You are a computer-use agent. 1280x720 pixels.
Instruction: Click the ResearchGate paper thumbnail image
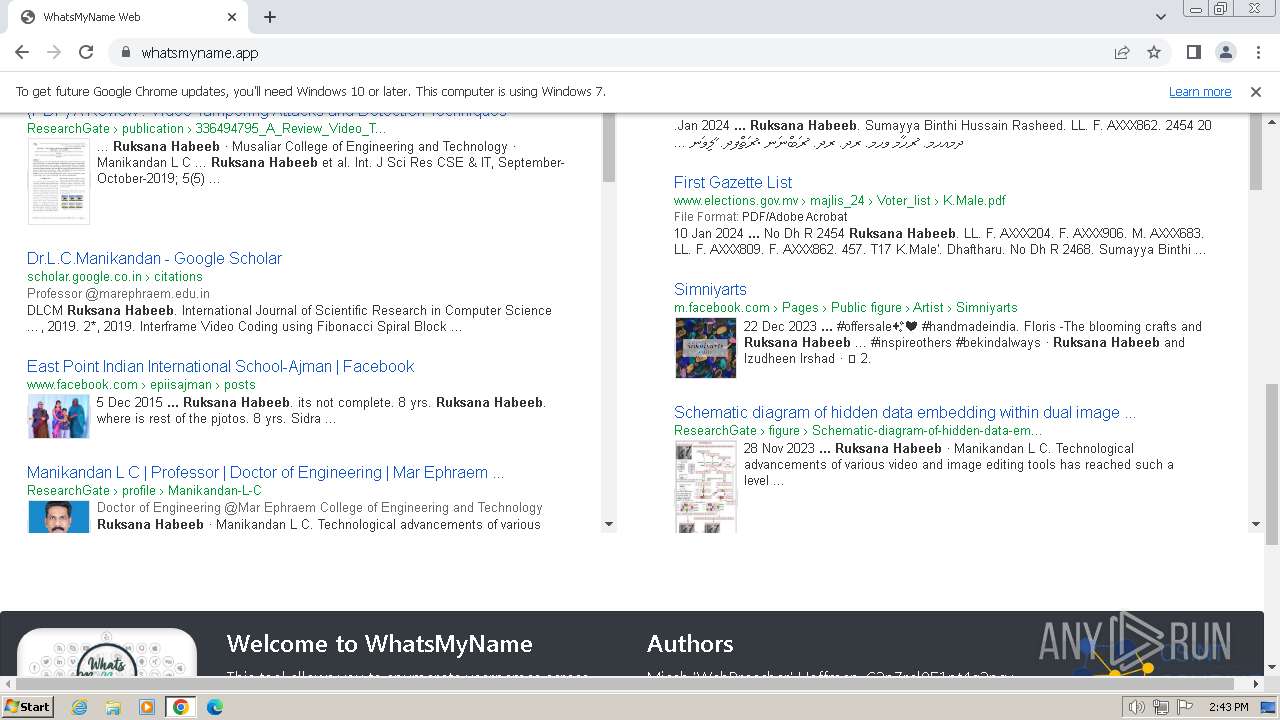[59, 181]
